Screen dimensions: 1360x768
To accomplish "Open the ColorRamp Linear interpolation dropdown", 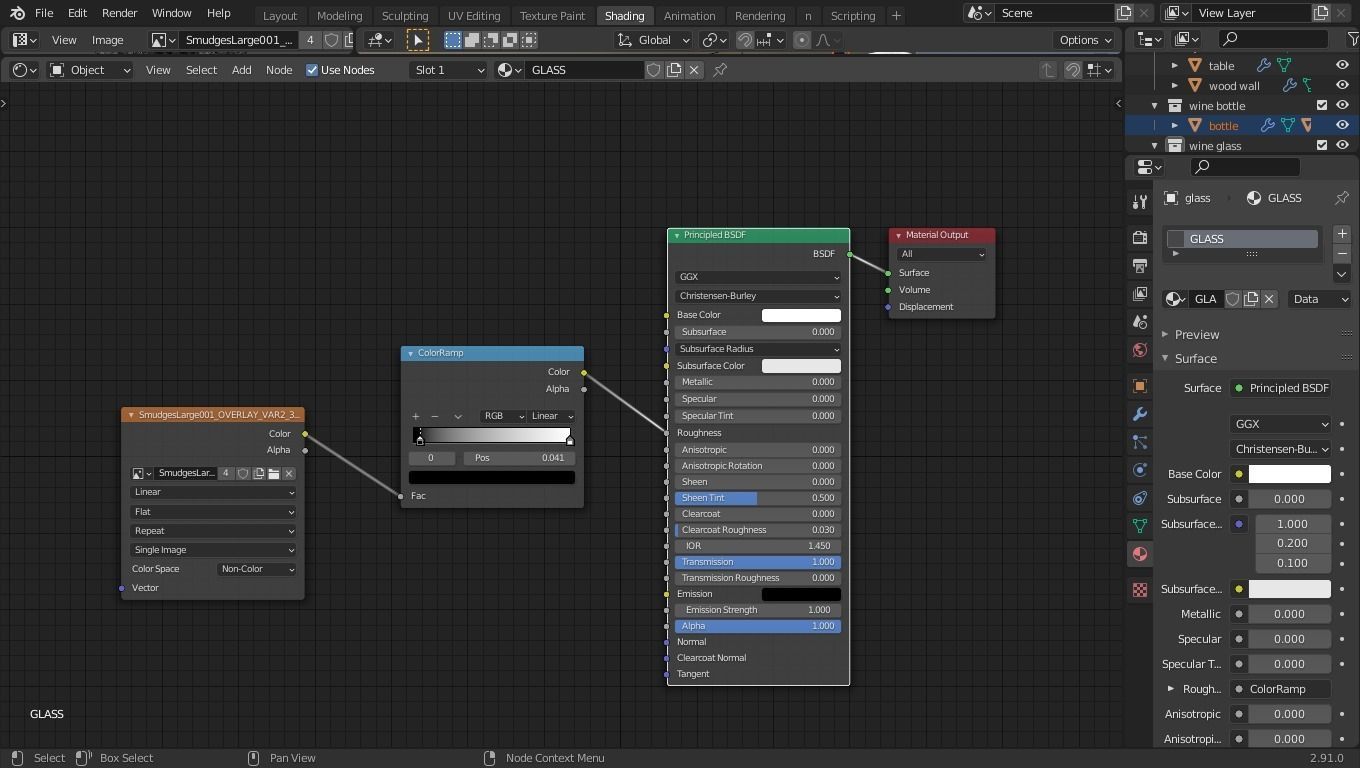I will [x=551, y=416].
